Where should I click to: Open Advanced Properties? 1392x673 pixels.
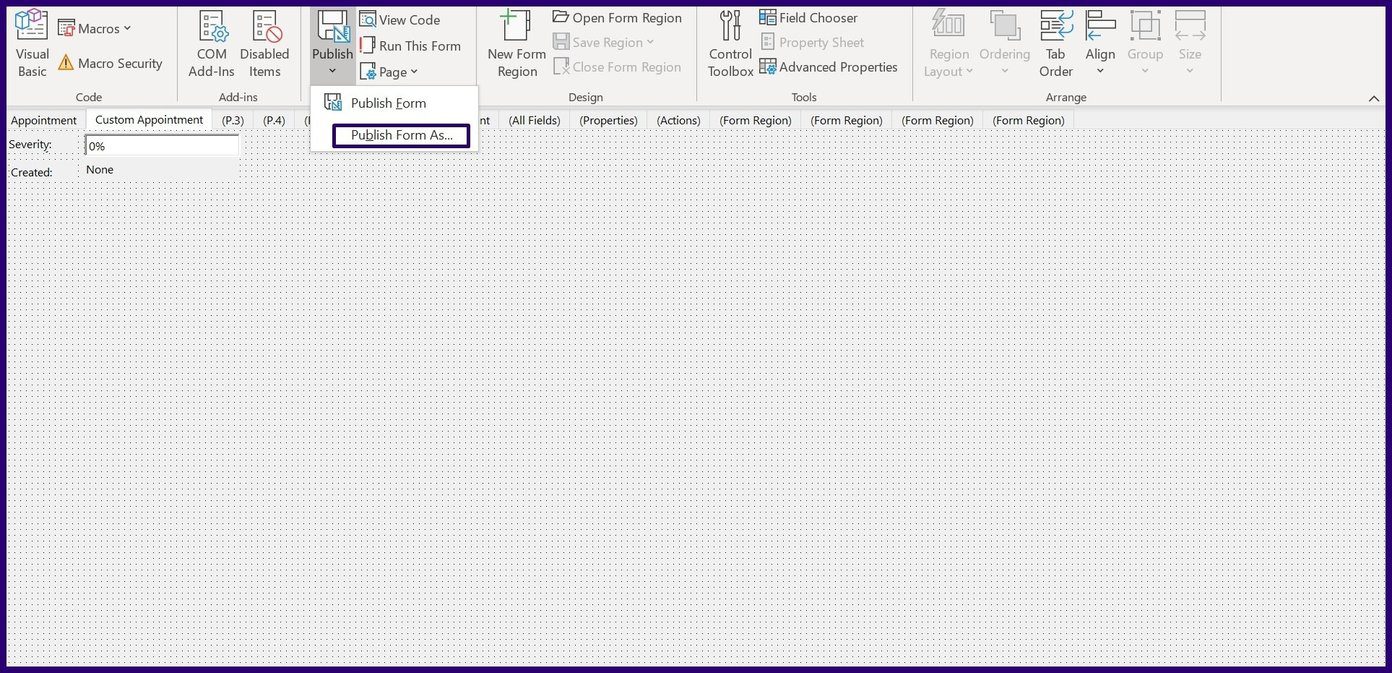coord(838,67)
